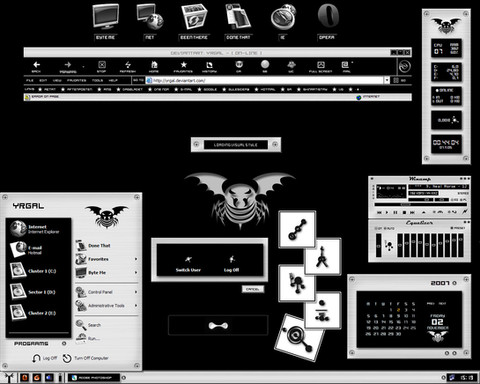The height and width of the screenshot is (384, 480).
Task: Click the Winamp play button
Action: [387, 212]
